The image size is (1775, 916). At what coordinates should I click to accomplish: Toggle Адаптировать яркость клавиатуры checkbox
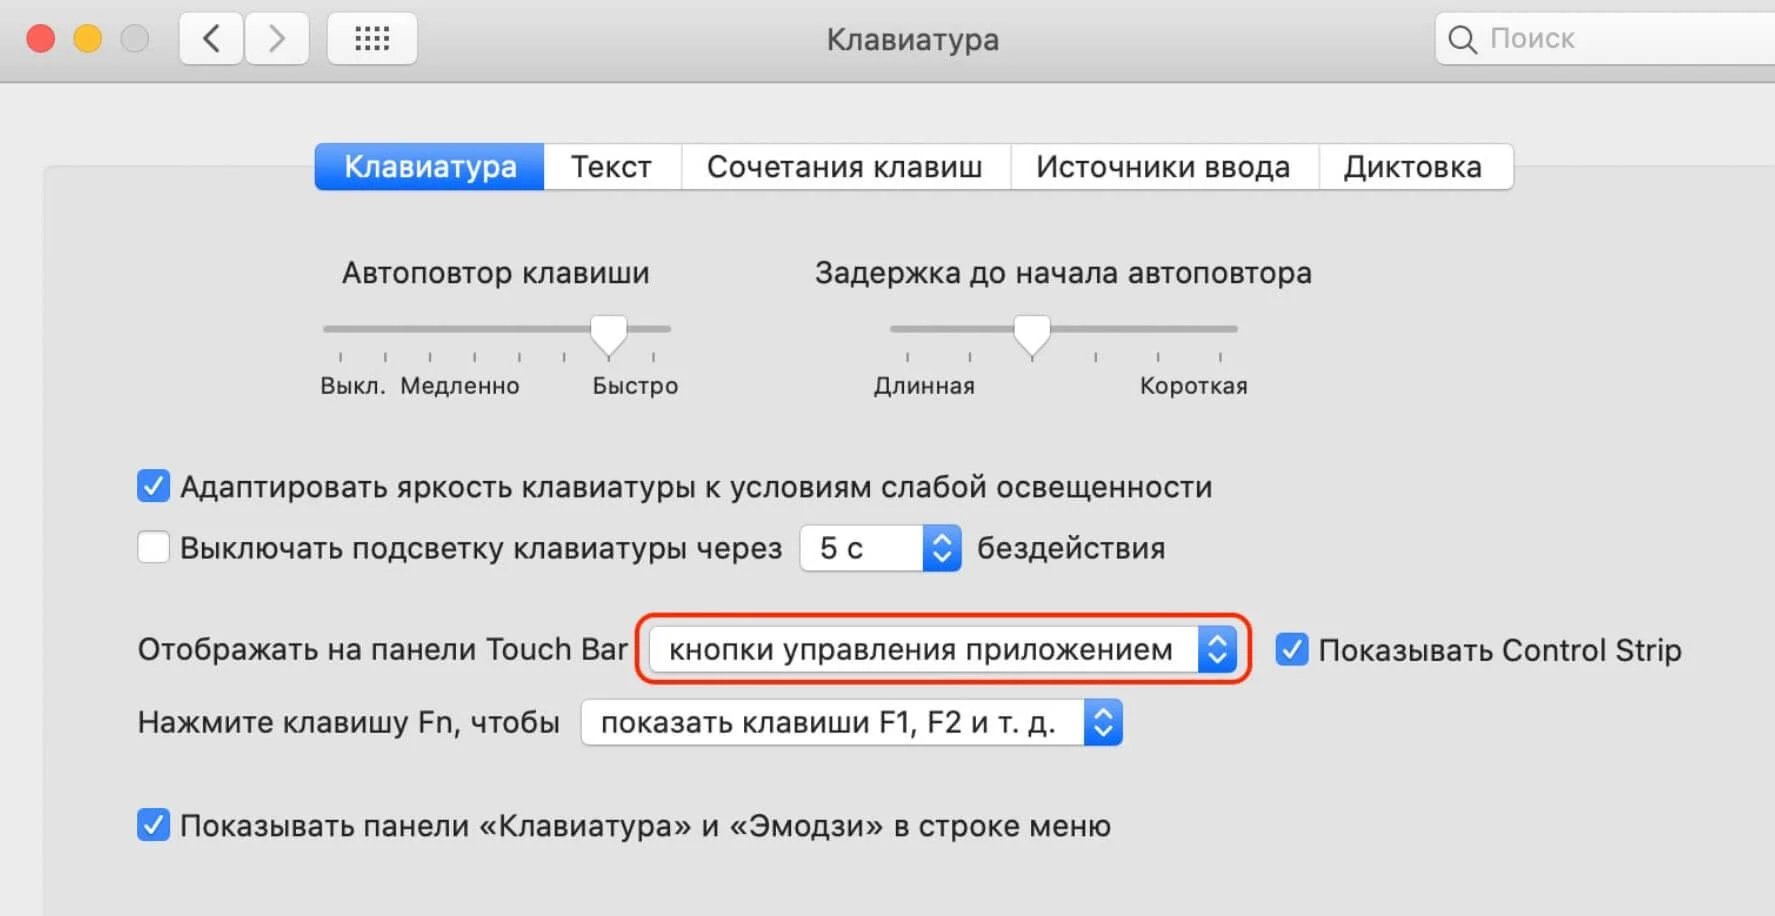[153, 487]
